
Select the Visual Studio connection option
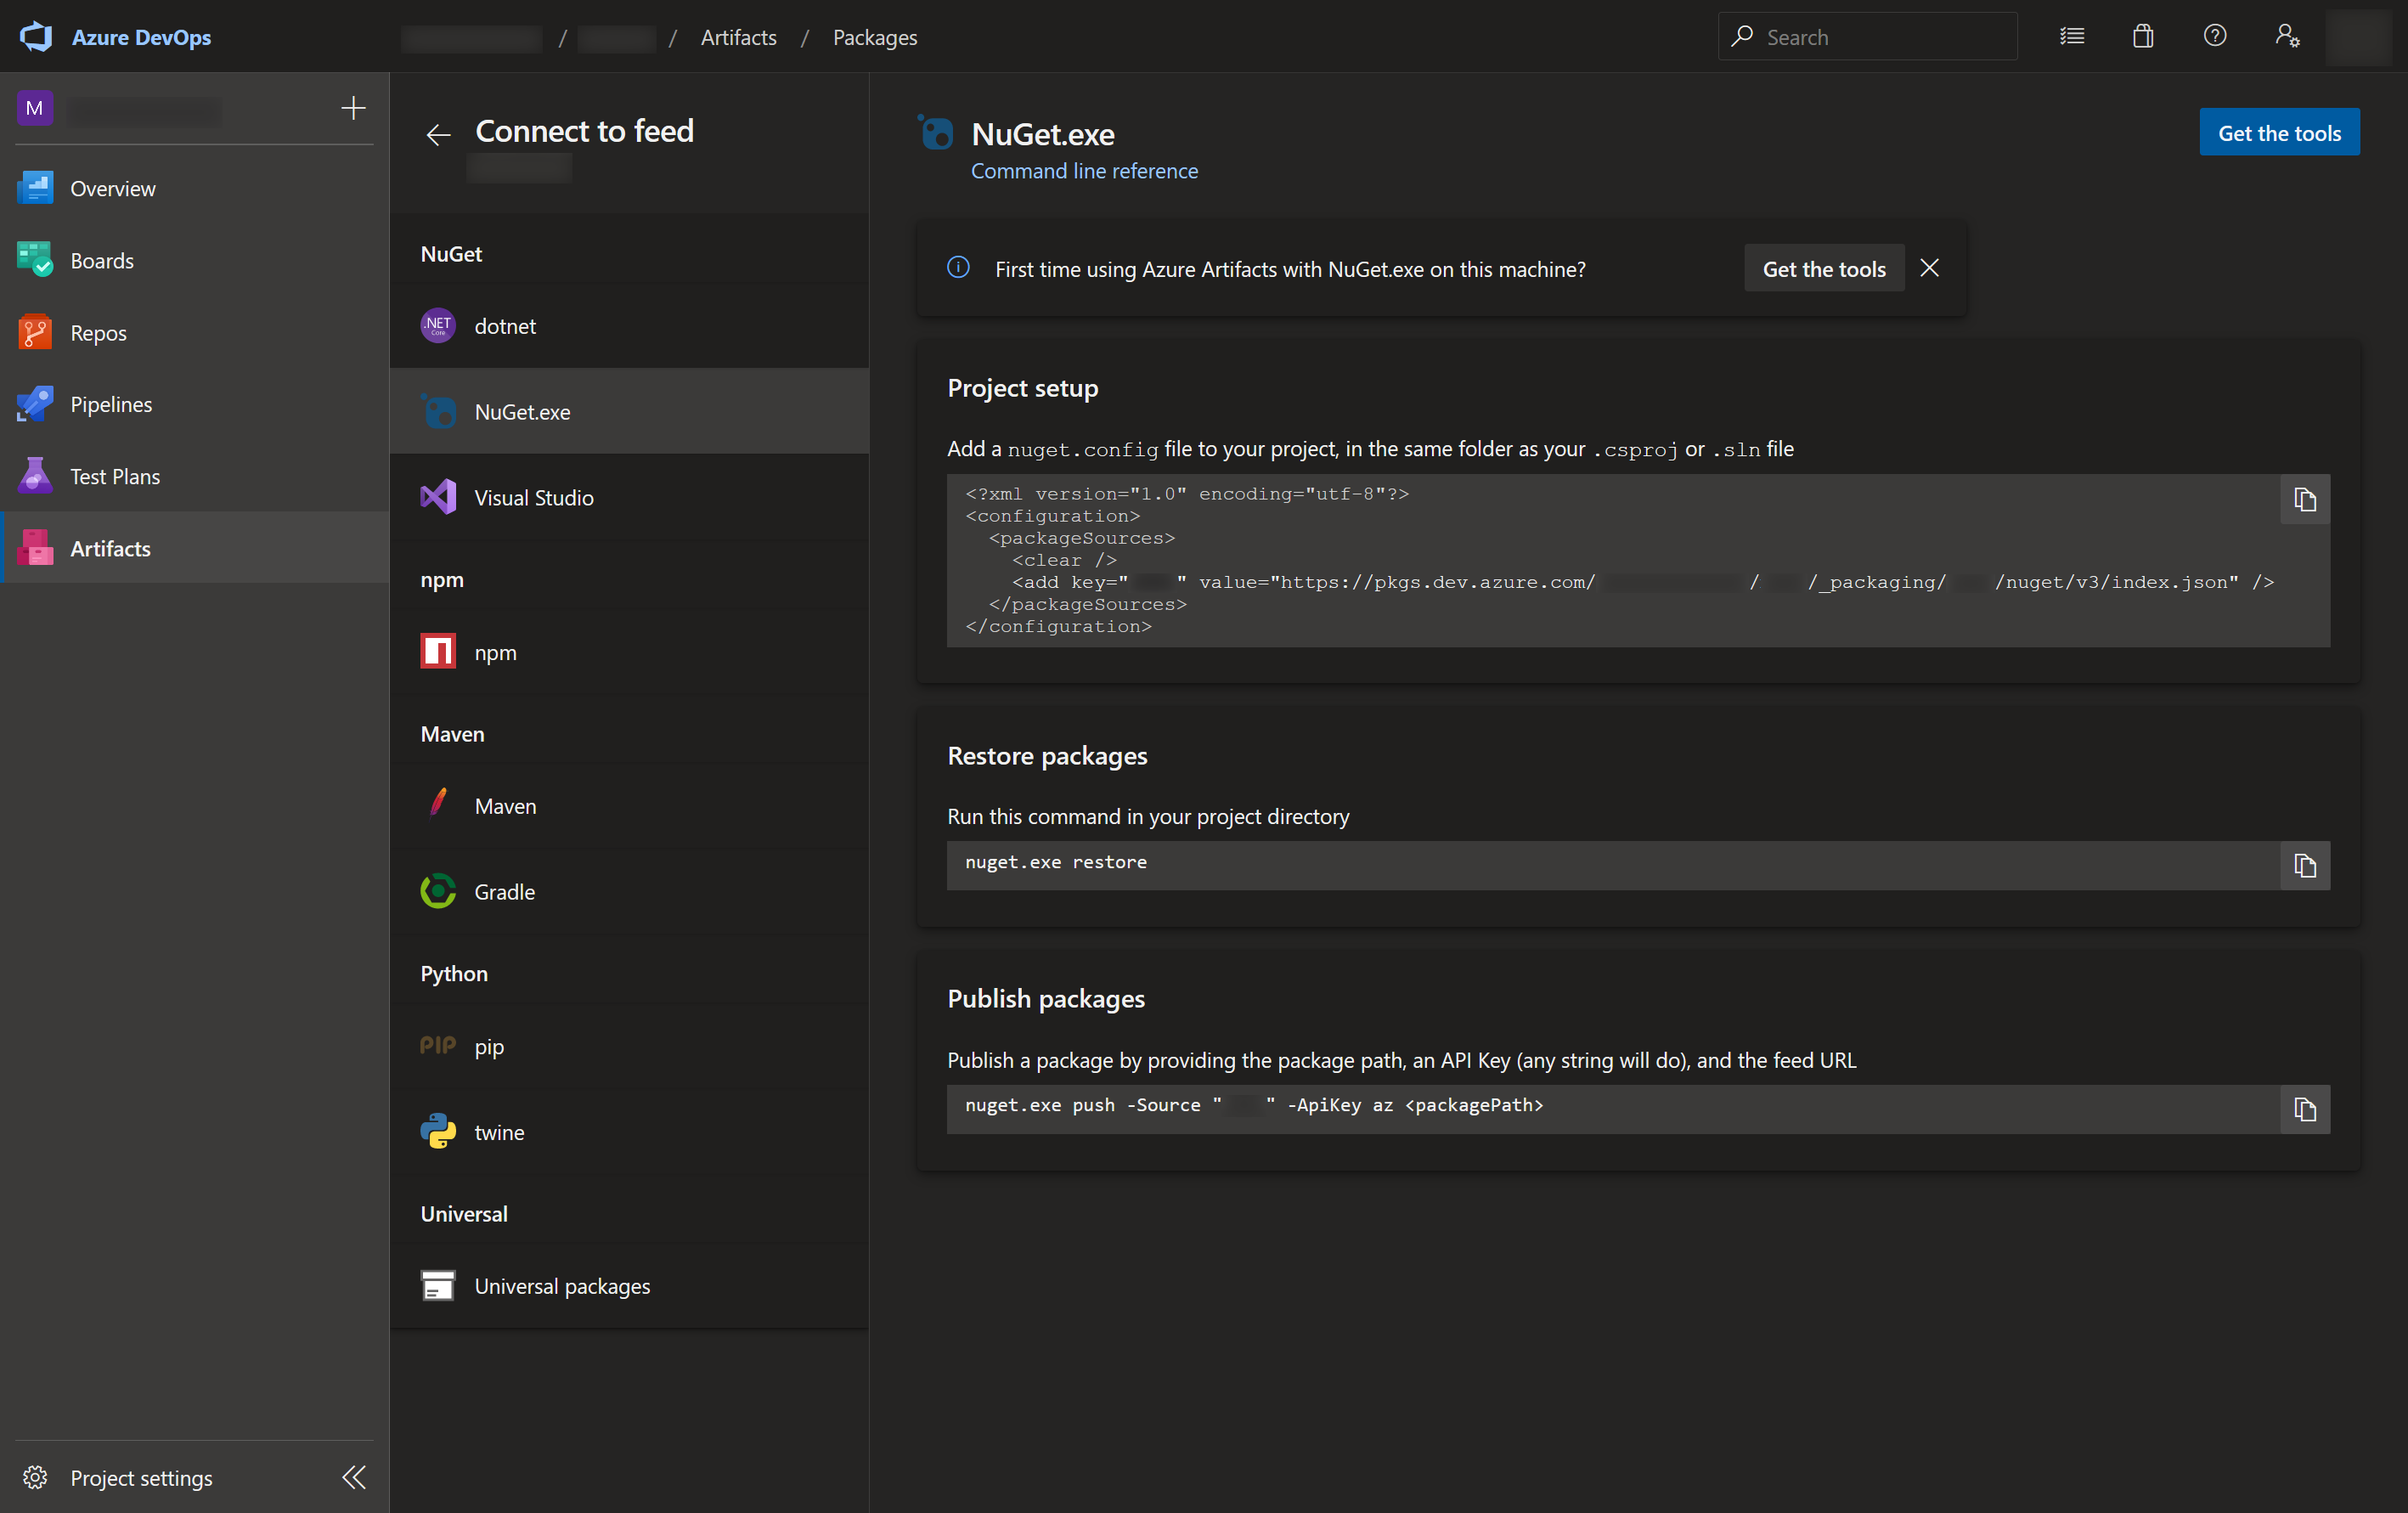tap(629, 497)
